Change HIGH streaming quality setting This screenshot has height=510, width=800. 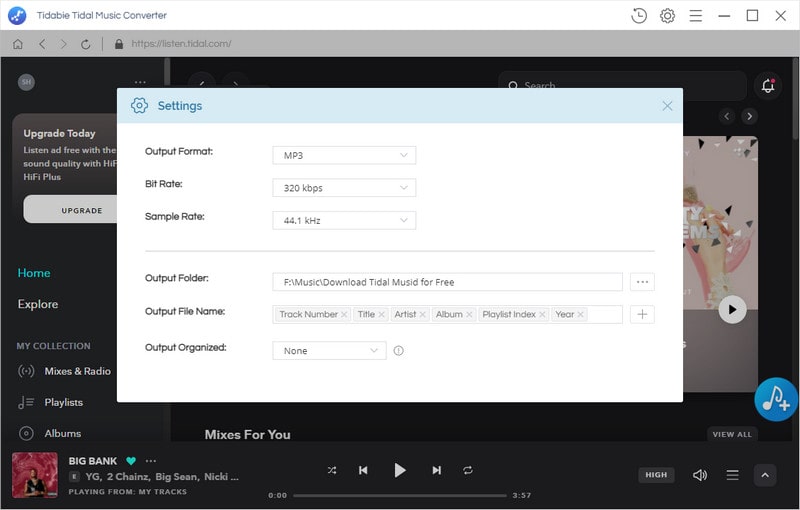click(x=656, y=475)
